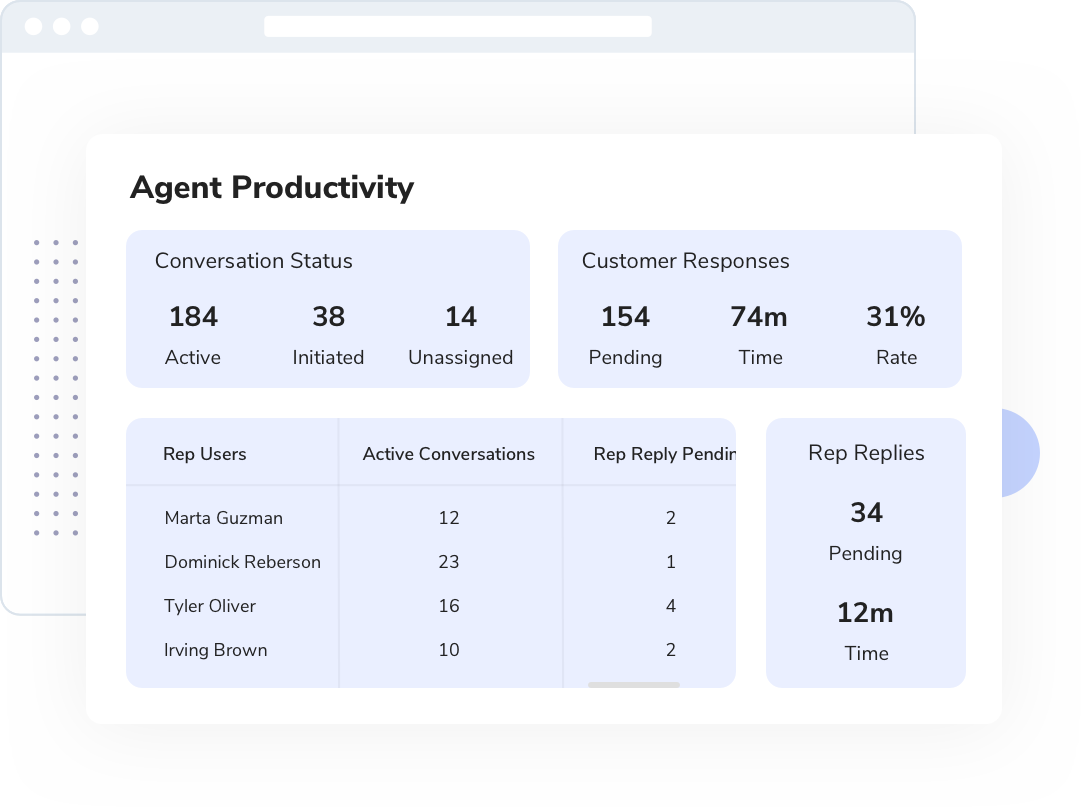Click the Agent Productivity heading
This screenshot has width=1082, height=808.
[272, 188]
